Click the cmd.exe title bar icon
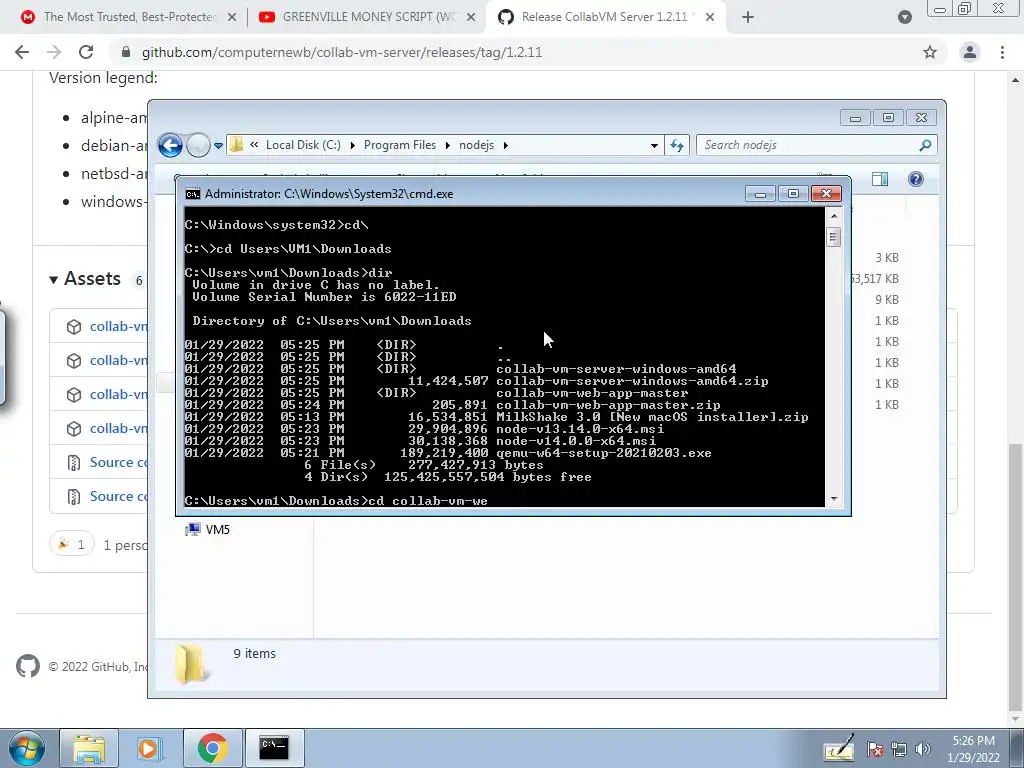Viewport: 1024px width, 768px height. (193, 194)
